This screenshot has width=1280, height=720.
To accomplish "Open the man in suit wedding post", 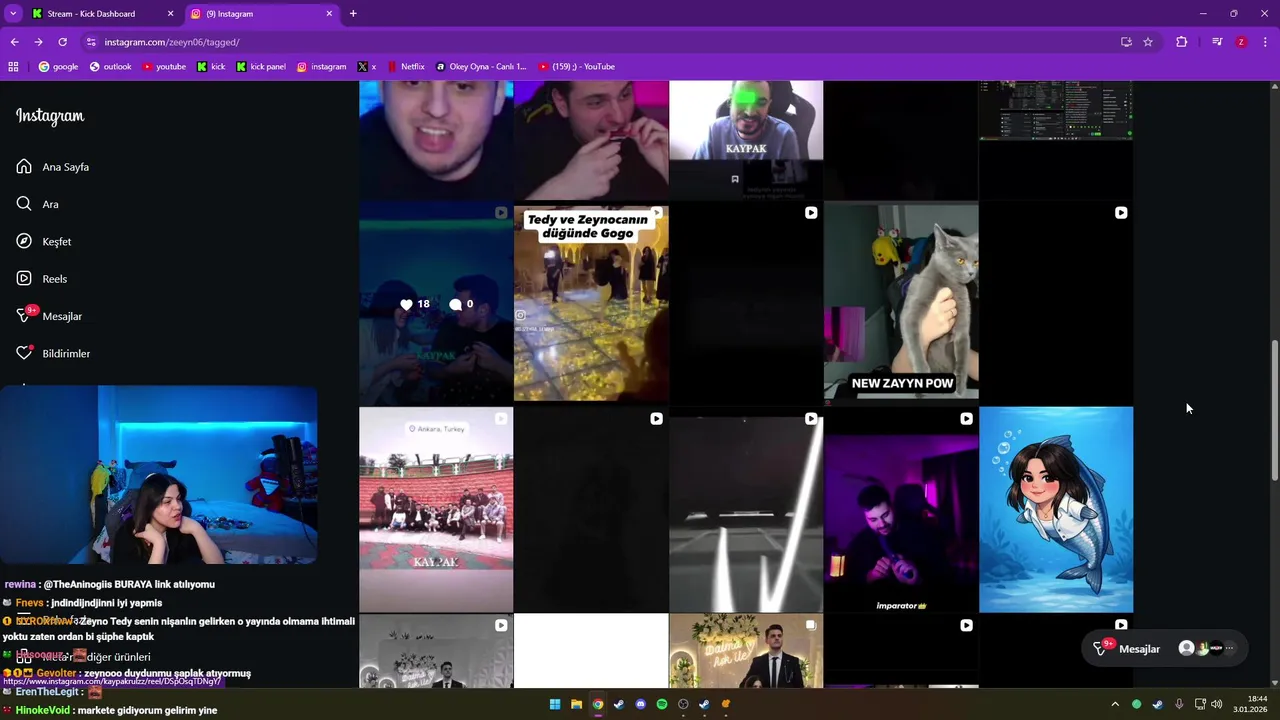I will point(746,651).
